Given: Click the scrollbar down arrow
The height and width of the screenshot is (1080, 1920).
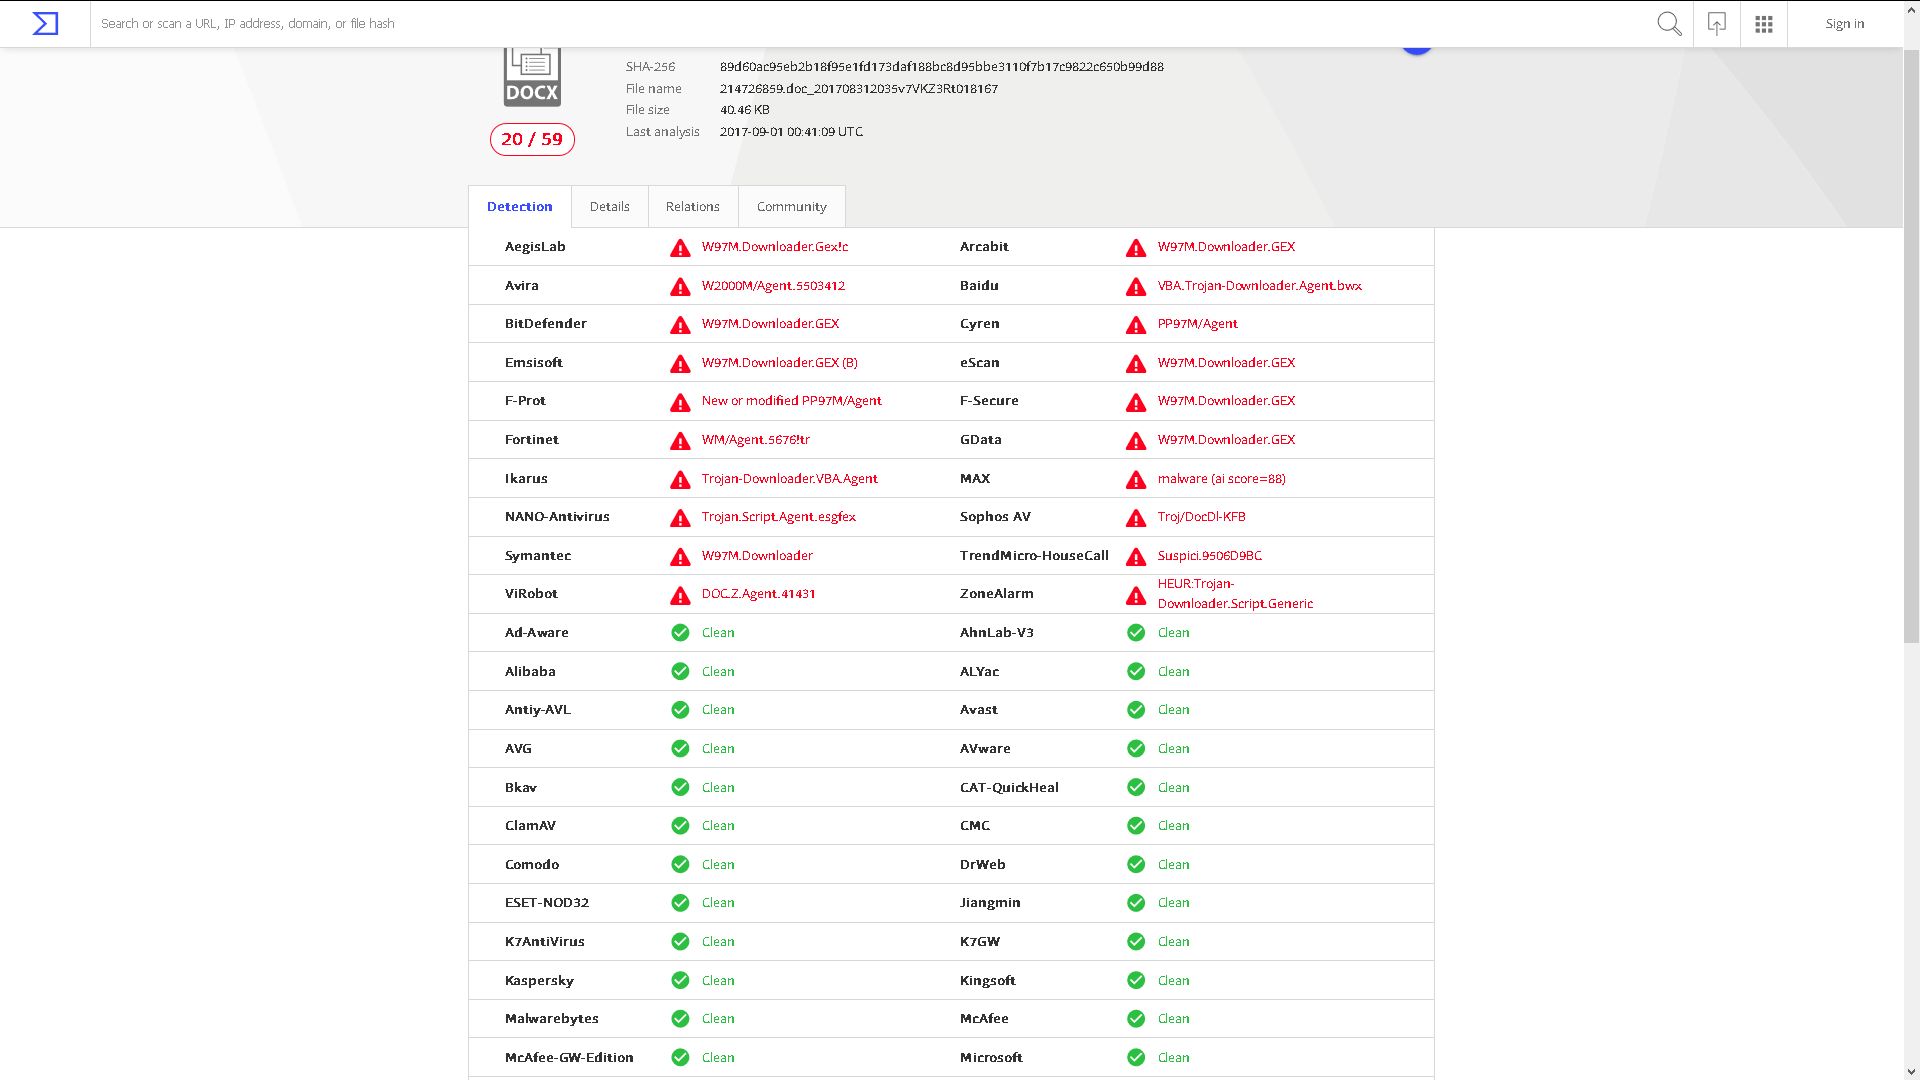Looking at the screenshot, I should tap(1911, 1071).
